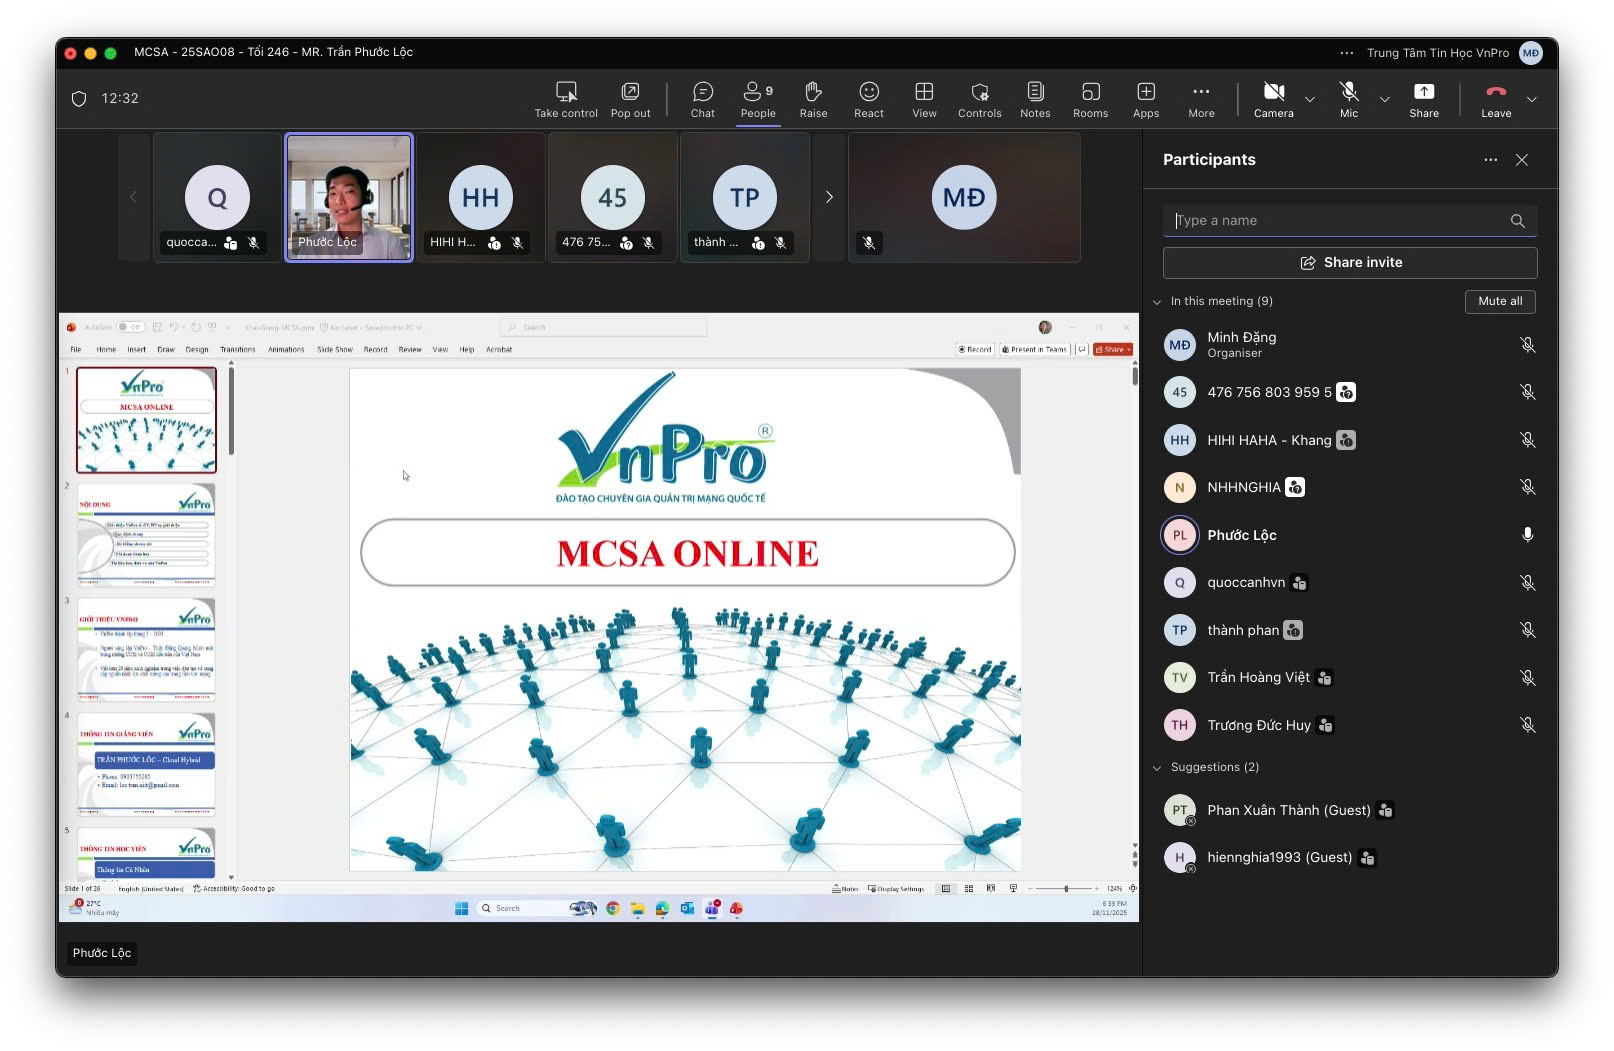Leave the meeting
Viewport: 1614px width, 1051px height.
pyautogui.click(x=1496, y=99)
